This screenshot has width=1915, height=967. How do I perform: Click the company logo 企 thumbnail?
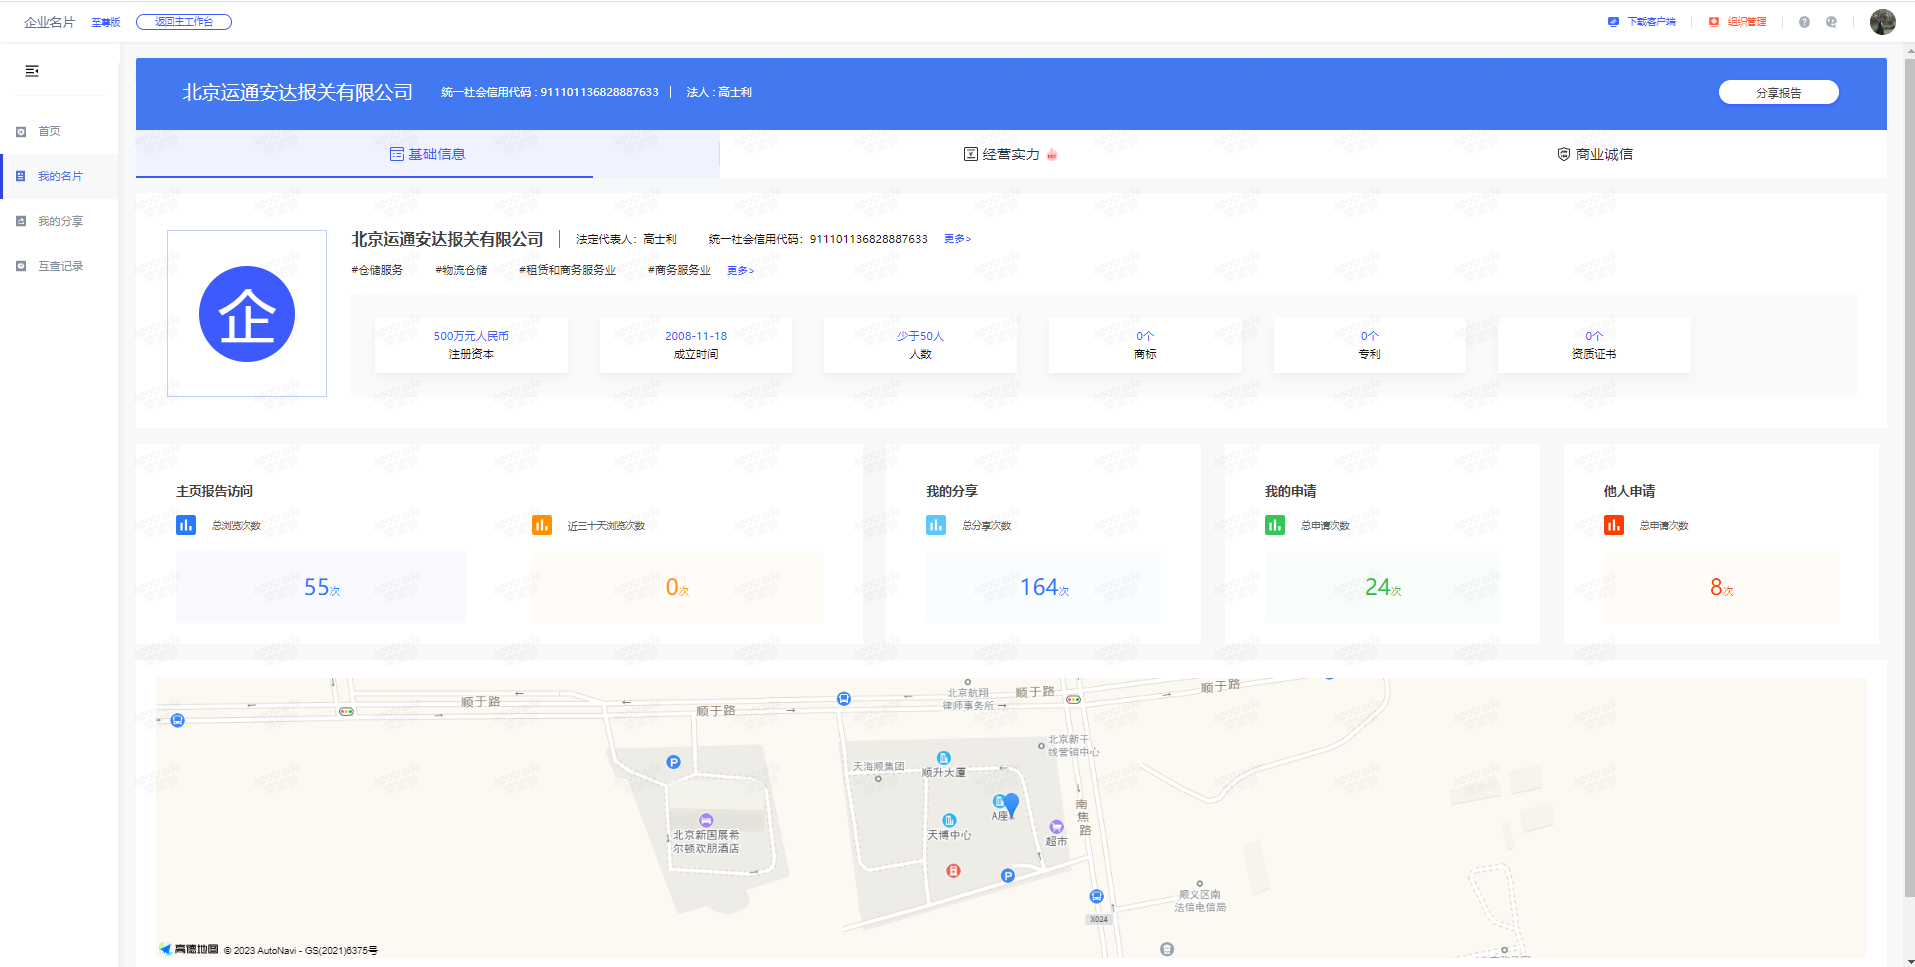(247, 314)
